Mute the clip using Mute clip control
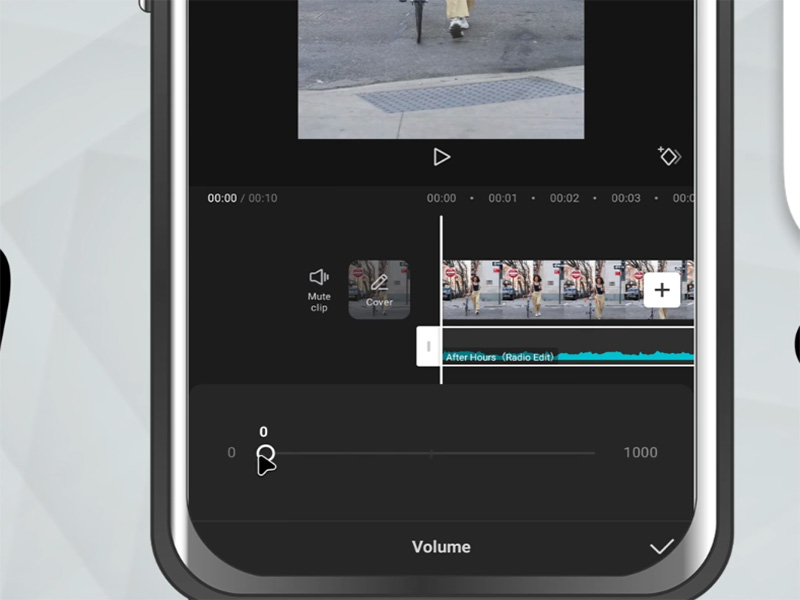This screenshot has width=800, height=600. (x=319, y=290)
